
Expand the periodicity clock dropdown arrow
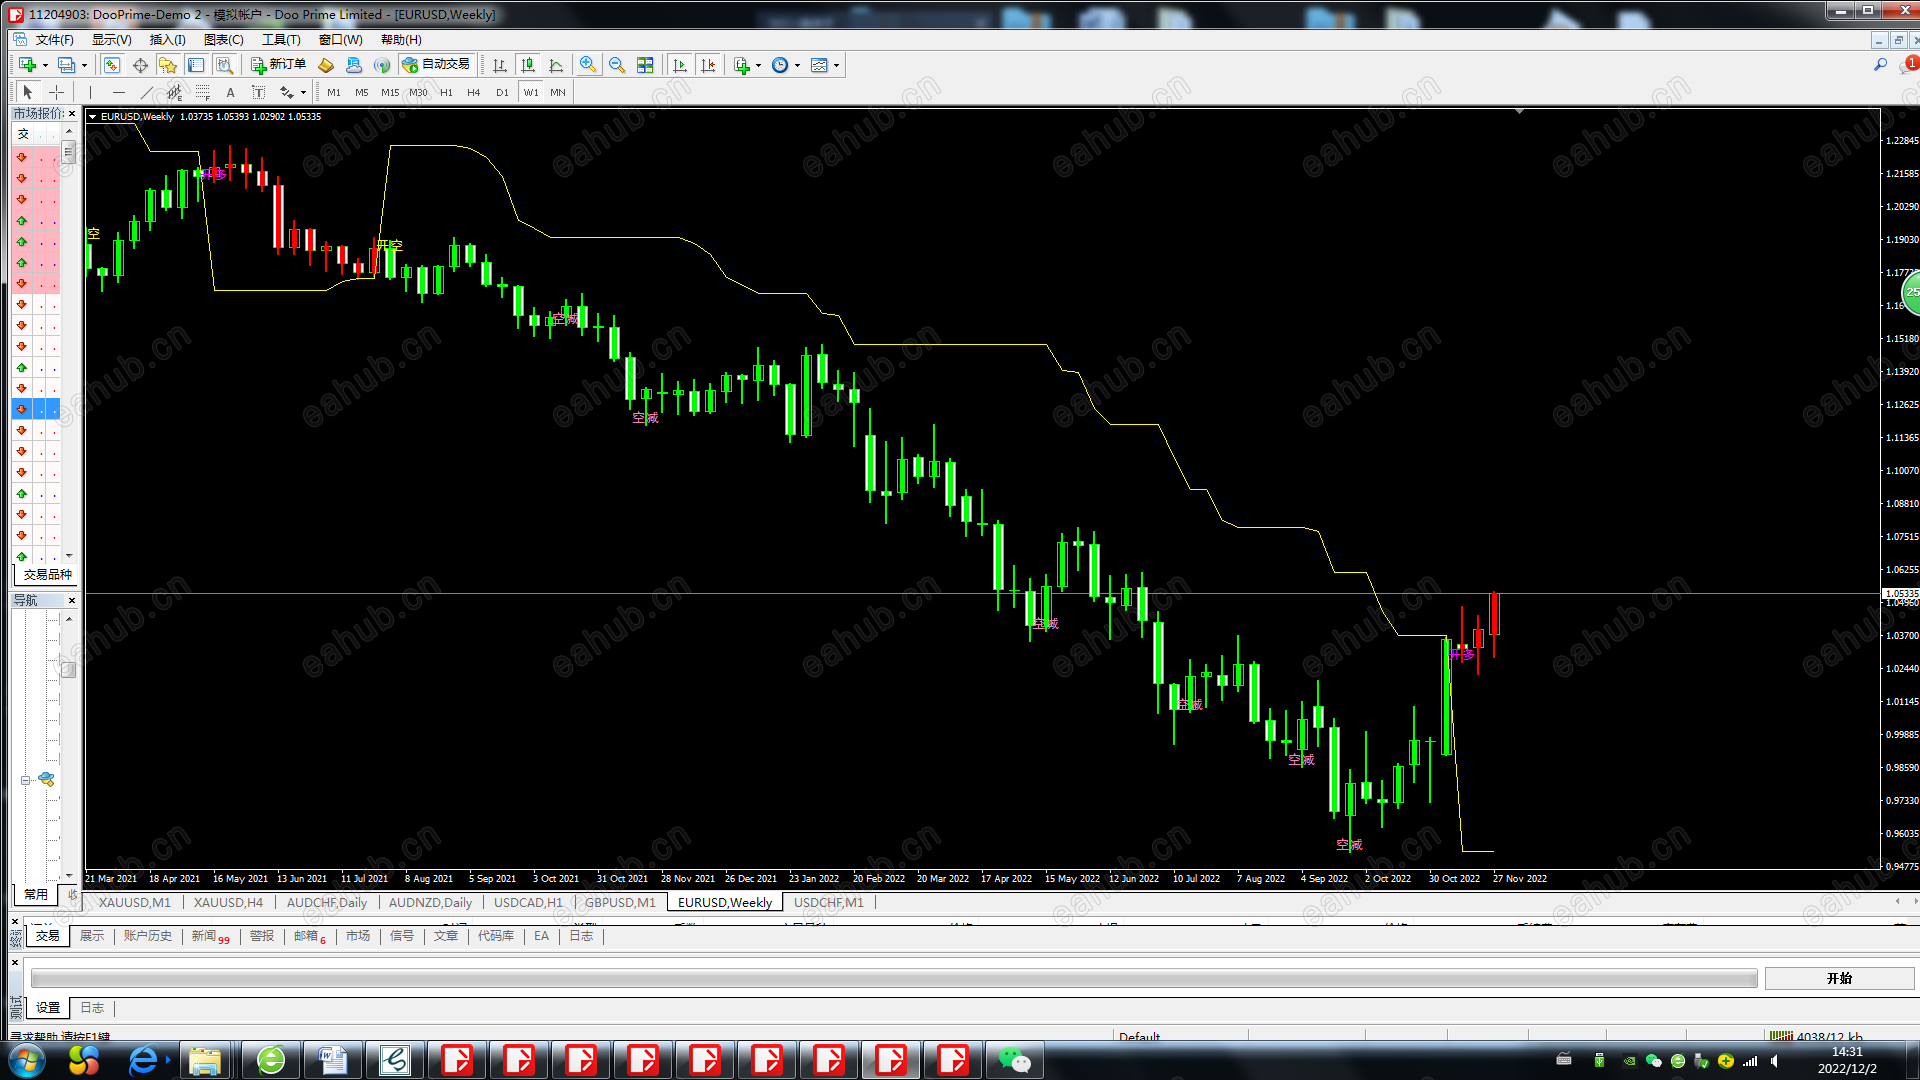(797, 66)
